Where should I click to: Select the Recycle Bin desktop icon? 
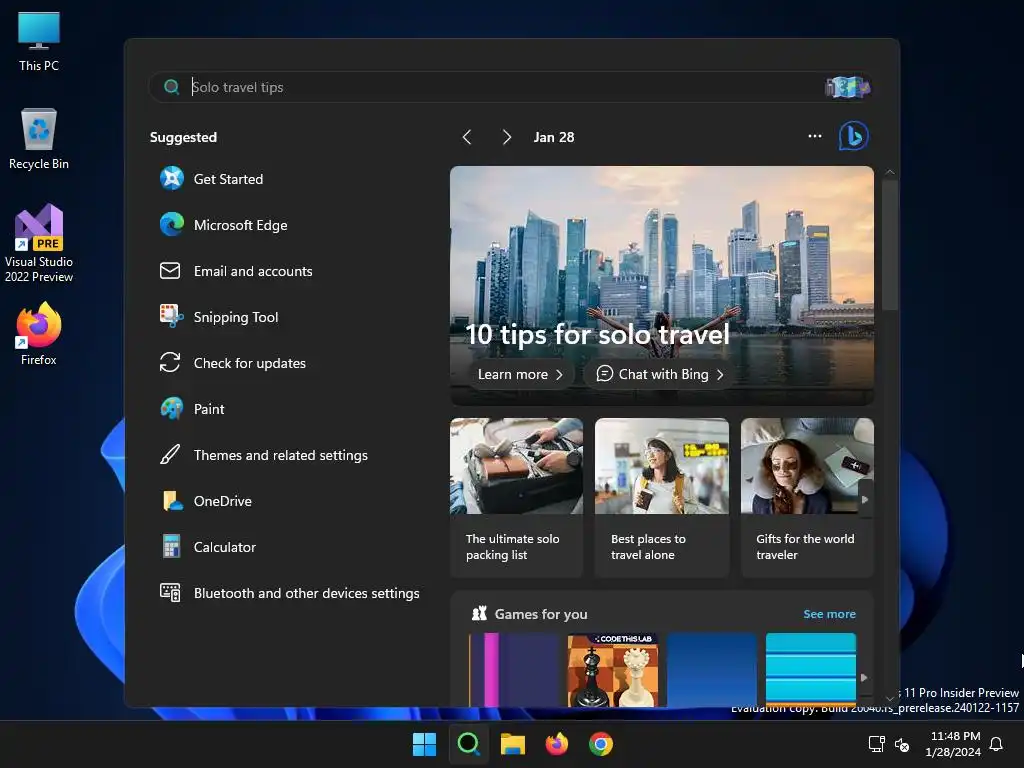[39, 139]
